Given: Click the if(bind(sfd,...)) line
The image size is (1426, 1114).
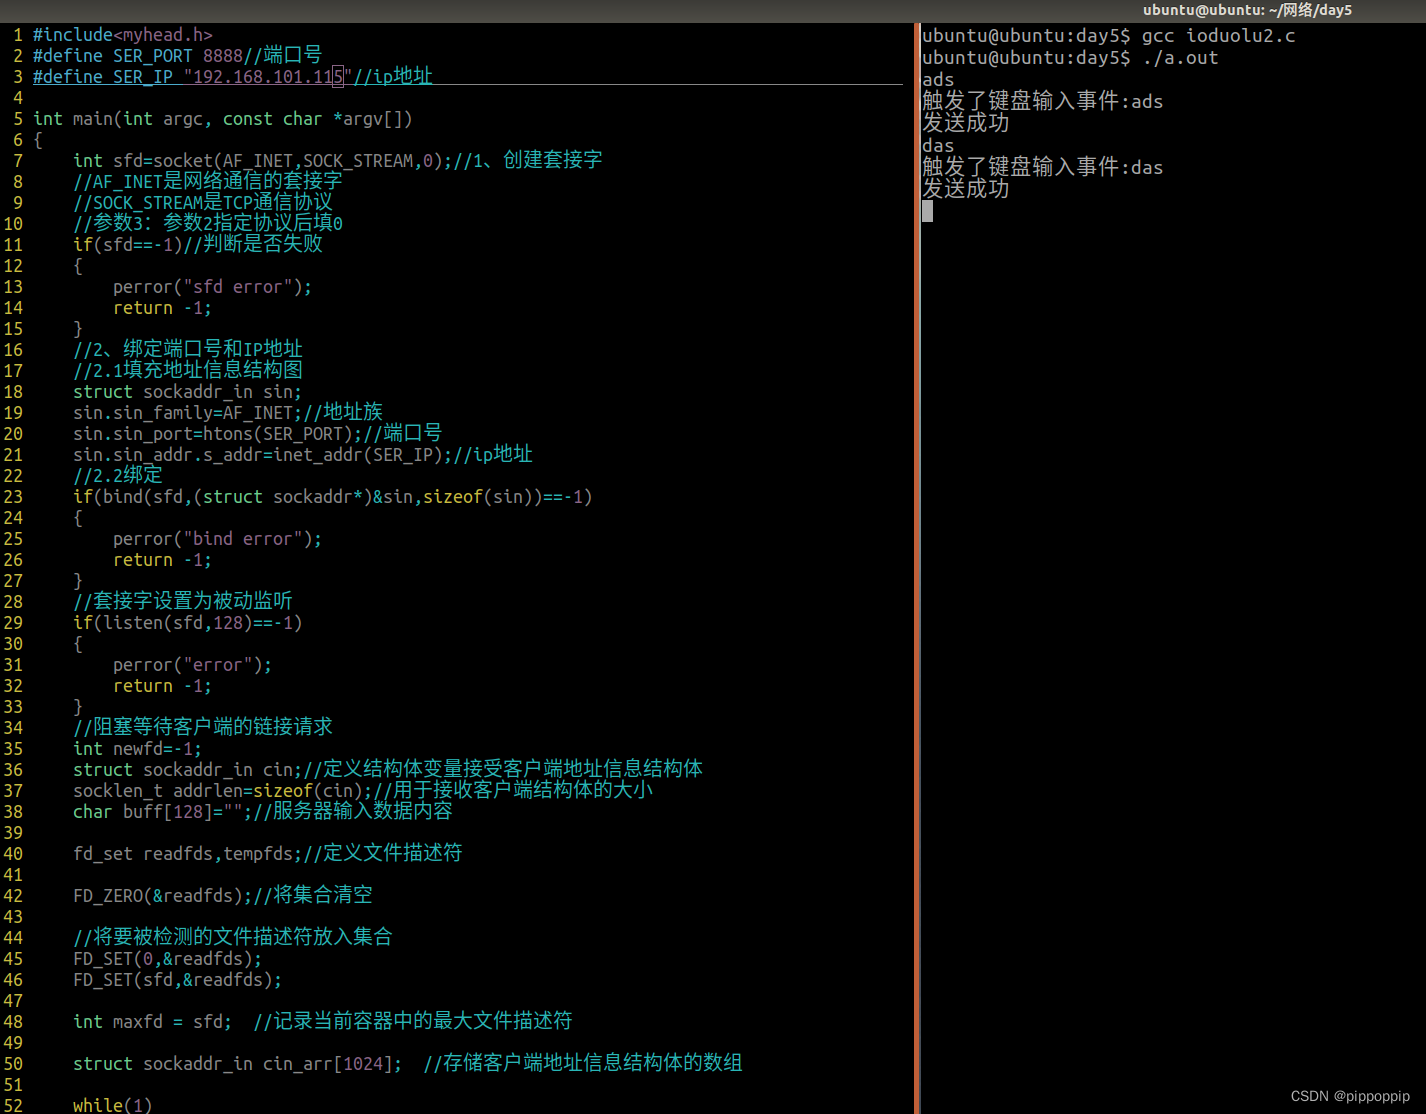Looking at the screenshot, I should [332, 497].
